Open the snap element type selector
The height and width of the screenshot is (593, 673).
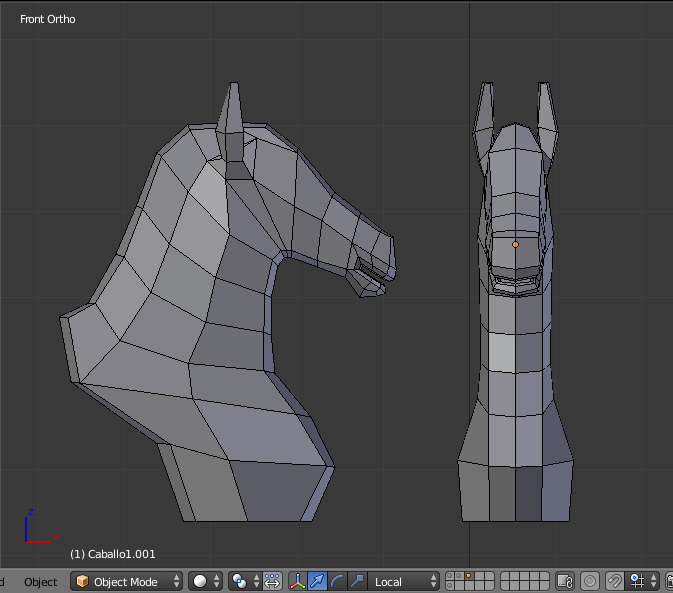pyautogui.click(x=641, y=581)
